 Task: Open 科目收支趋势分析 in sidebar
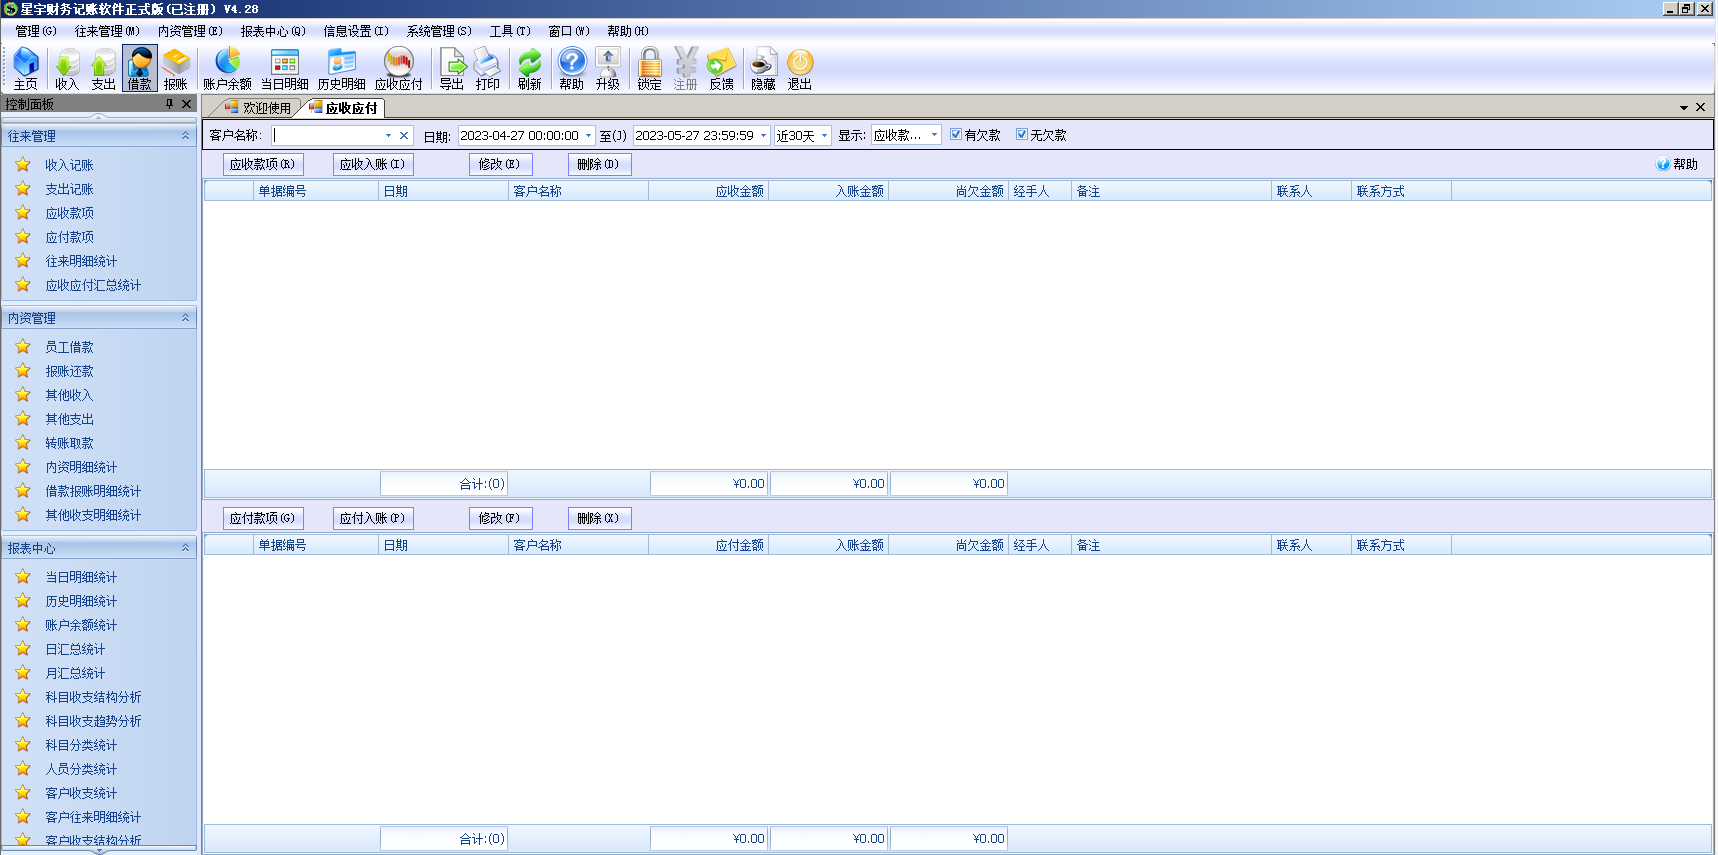pos(93,721)
